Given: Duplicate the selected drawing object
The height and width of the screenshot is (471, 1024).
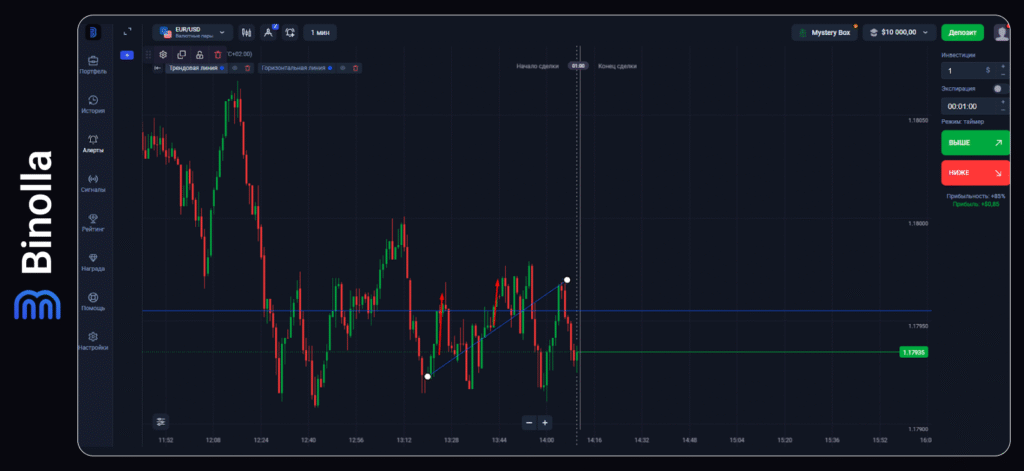Looking at the screenshot, I should [181, 54].
